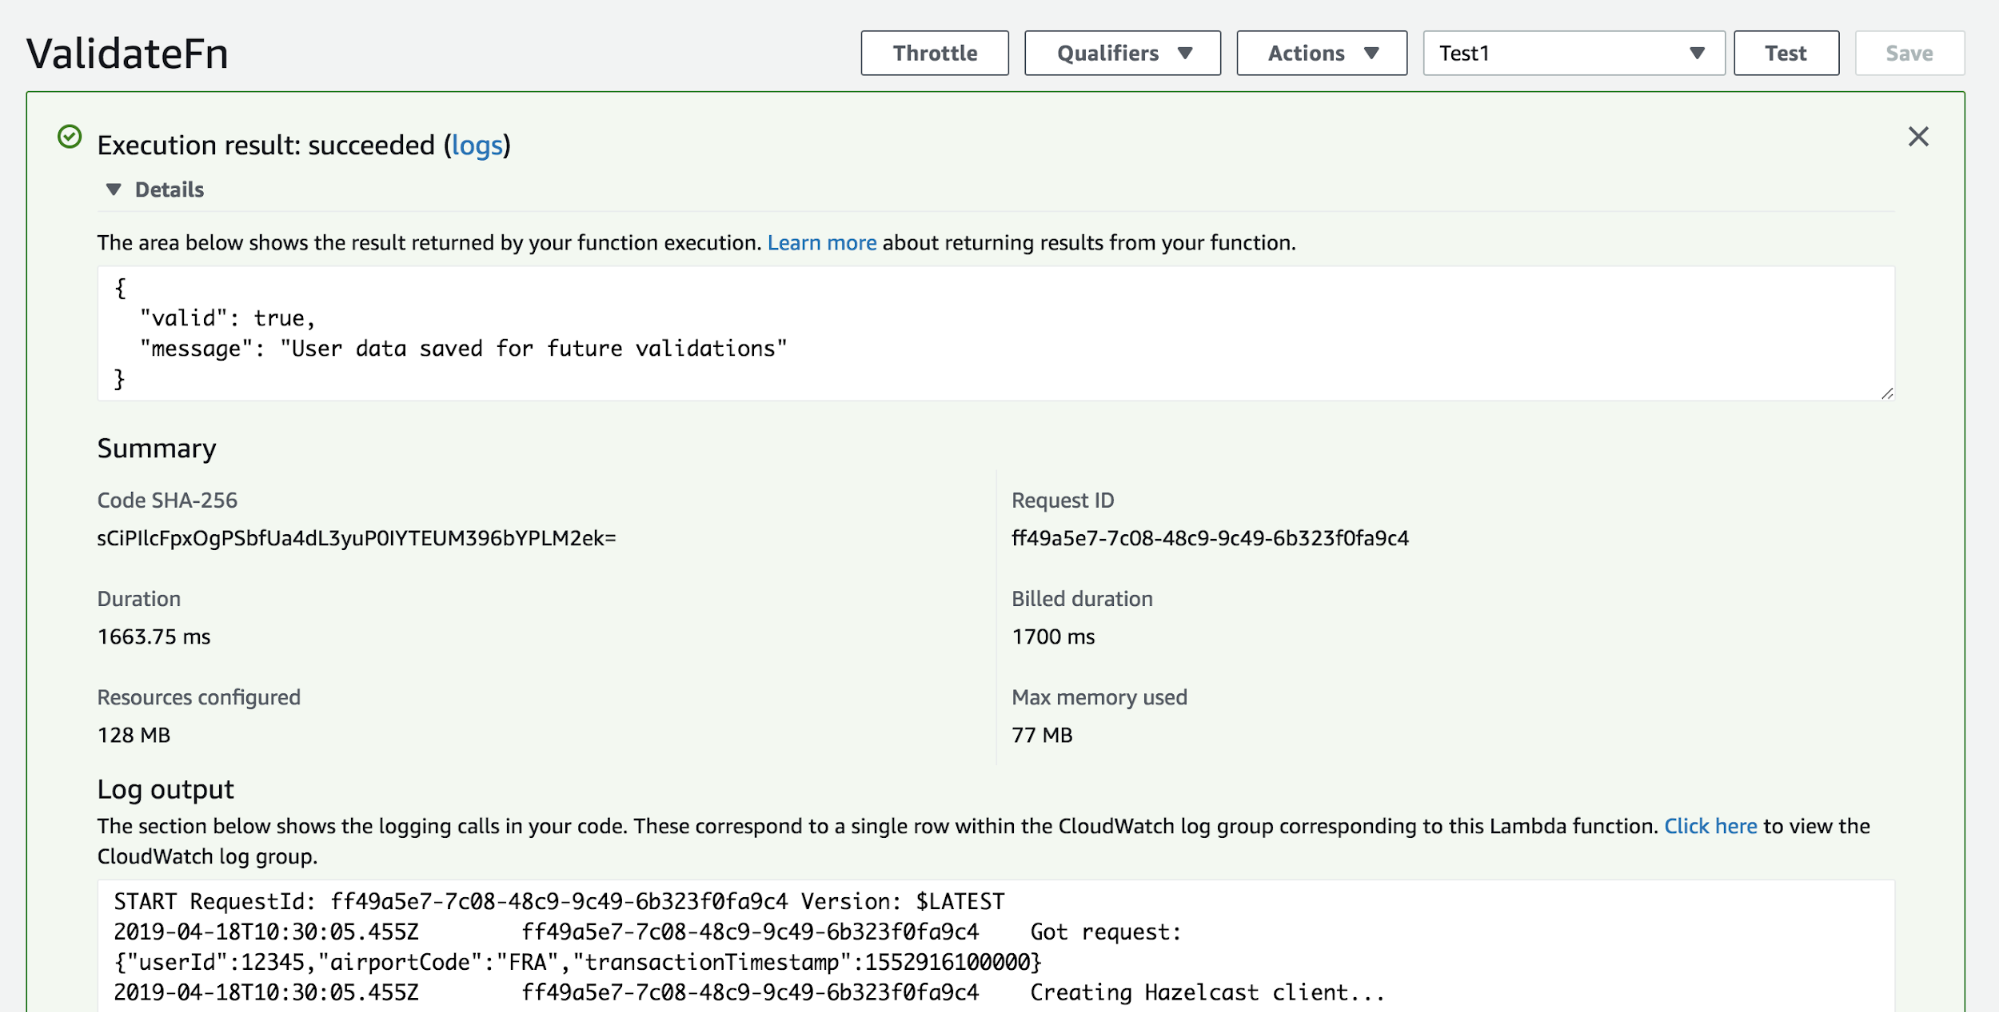The width and height of the screenshot is (1999, 1013).
Task: Grab the result box resize handle
Action: pyautogui.click(x=1886, y=393)
